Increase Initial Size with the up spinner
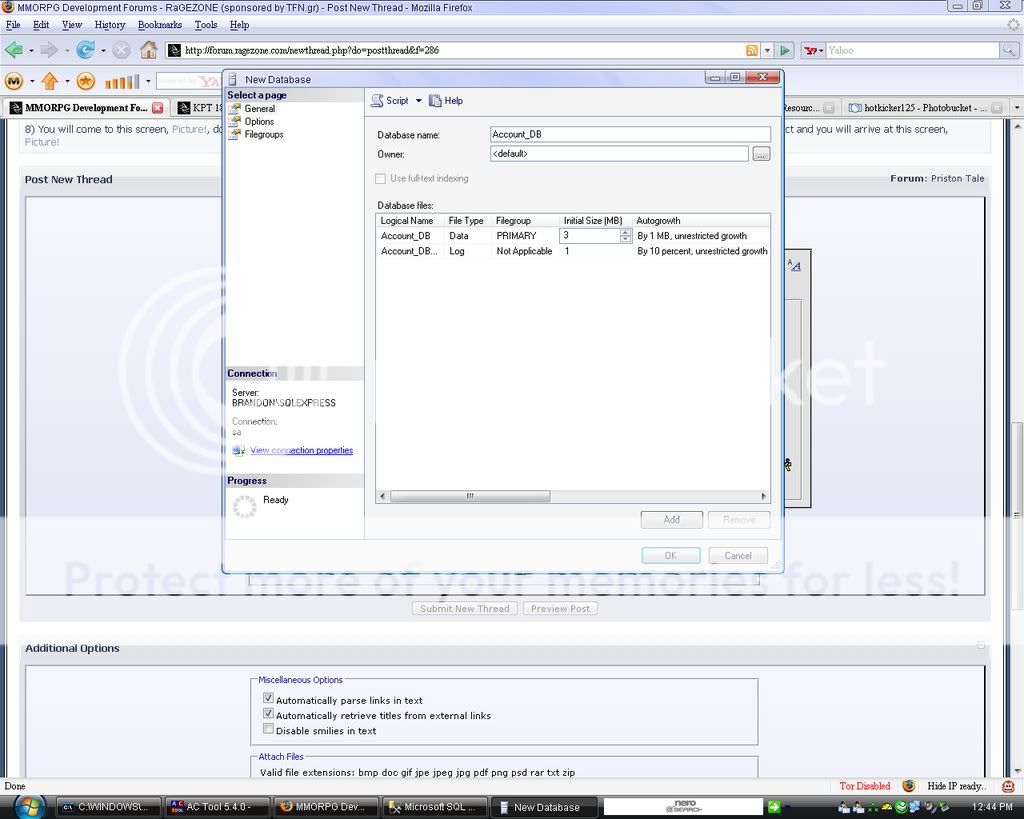 pyautogui.click(x=626, y=231)
